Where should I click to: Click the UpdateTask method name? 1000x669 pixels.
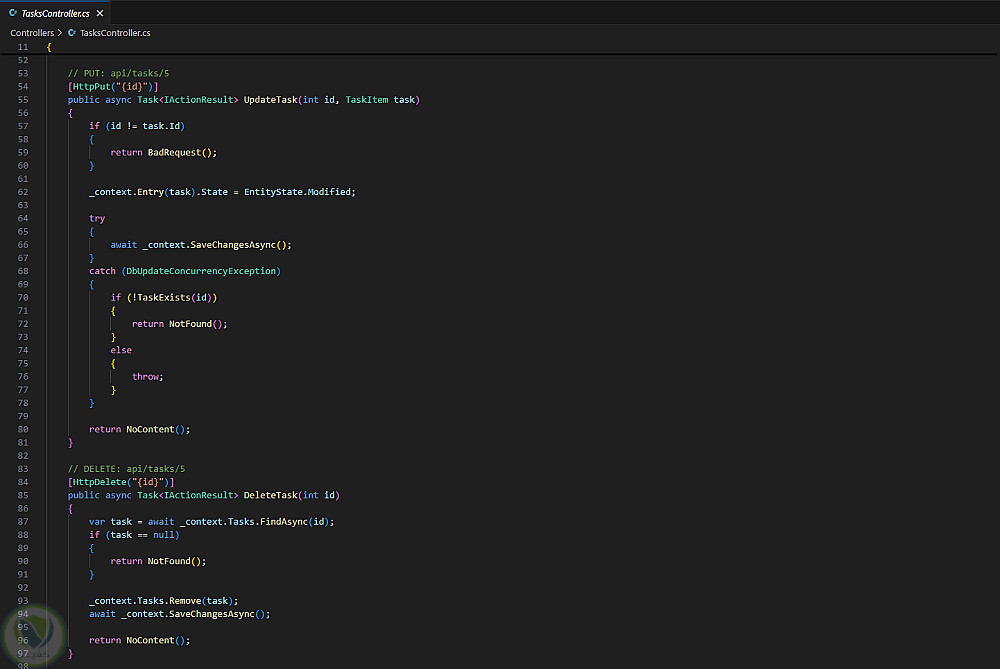point(270,99)
